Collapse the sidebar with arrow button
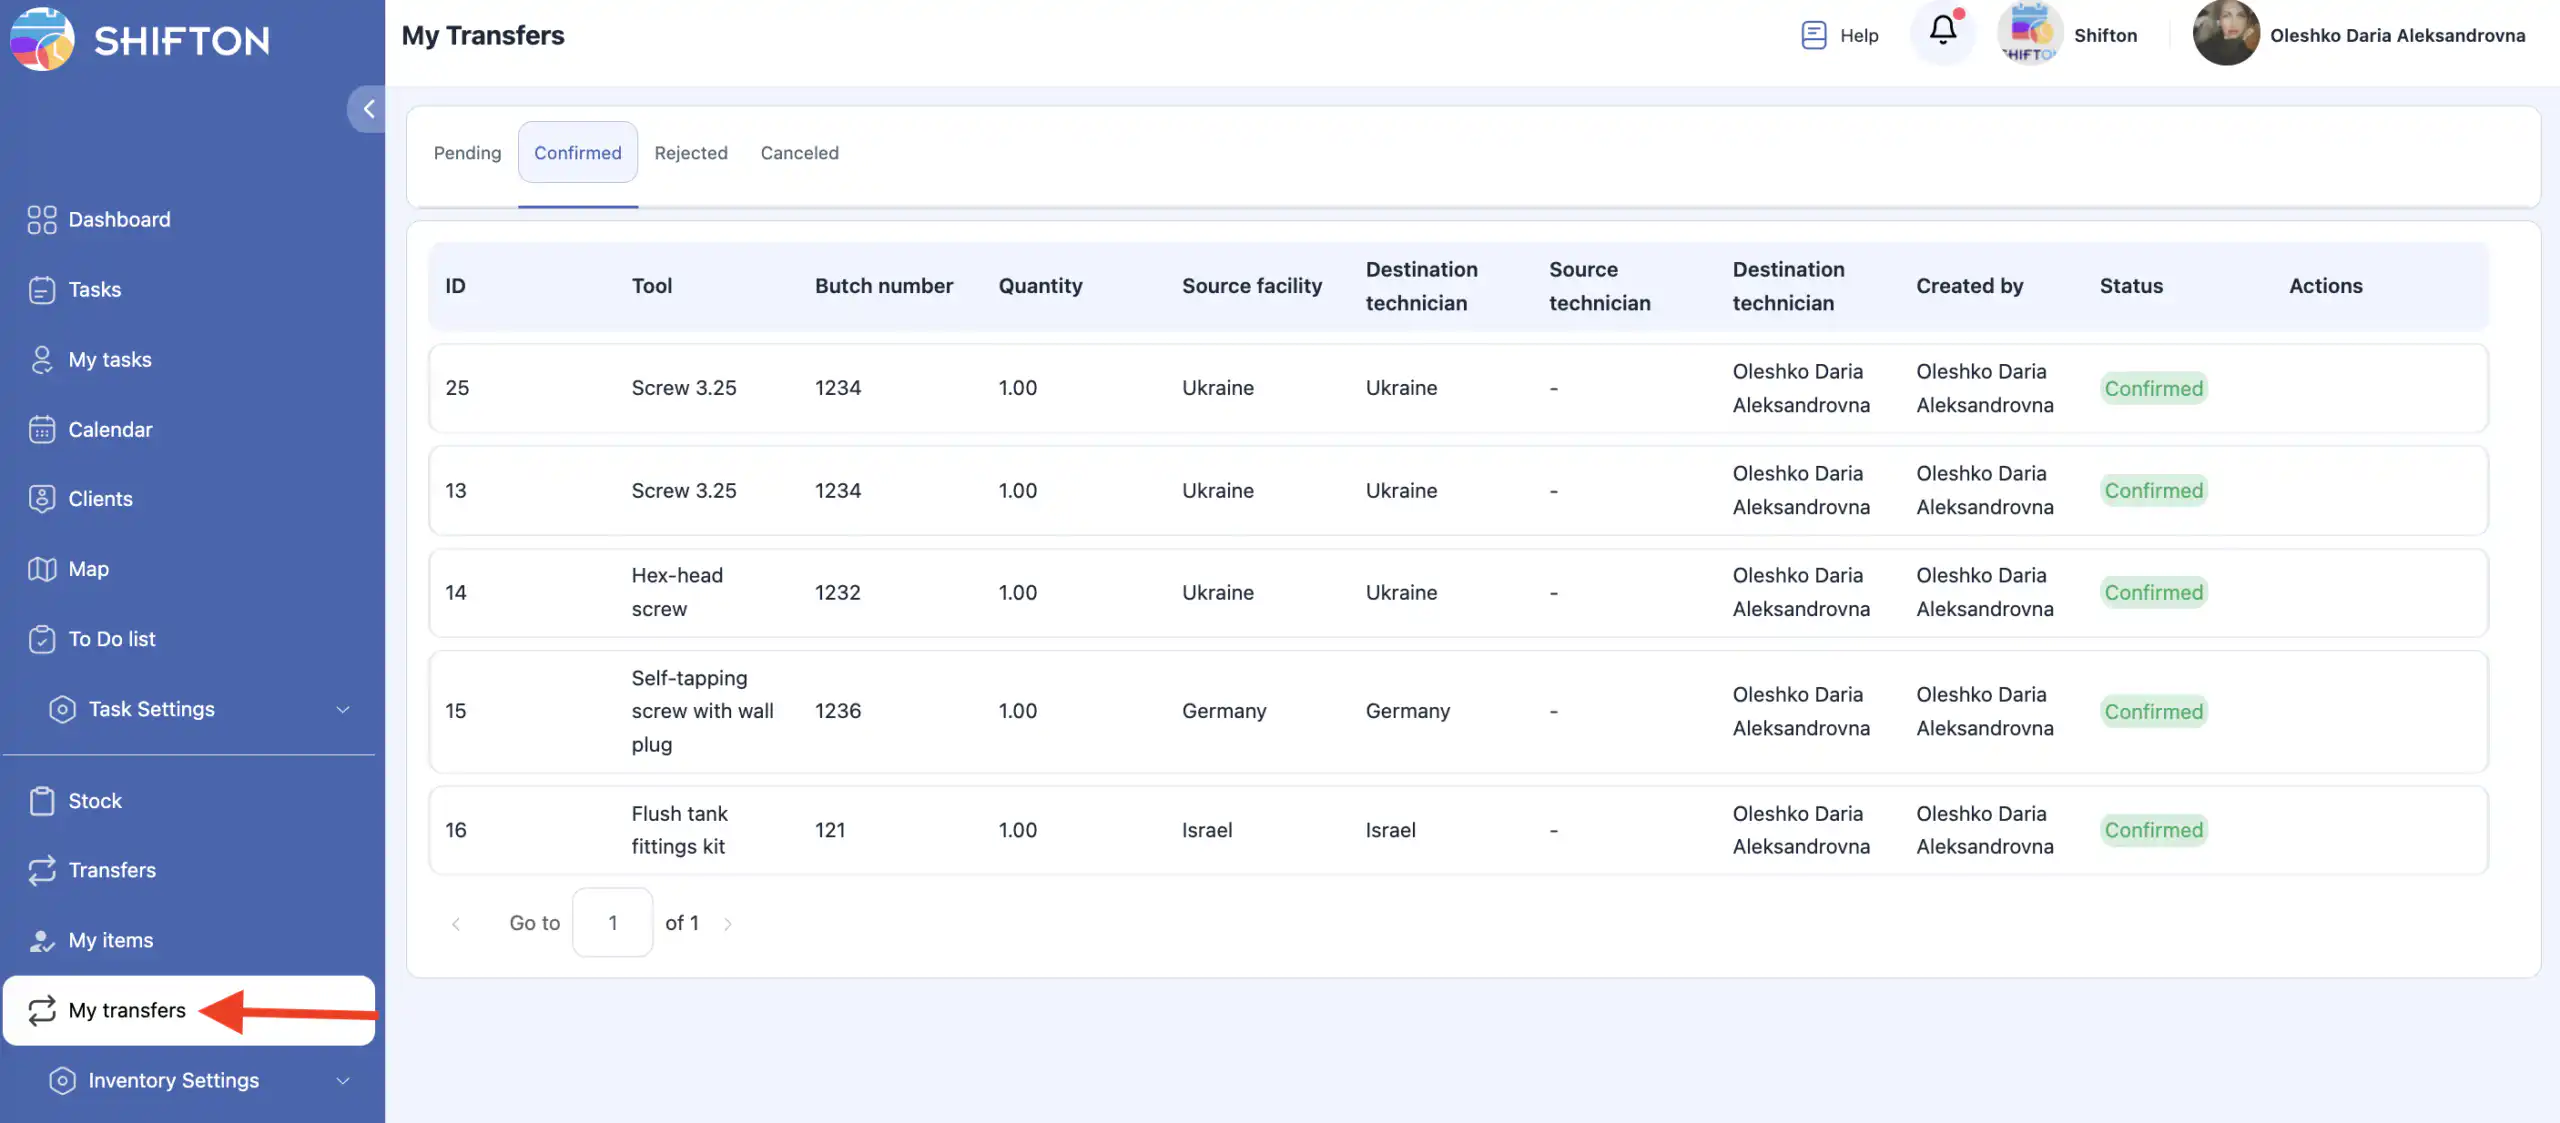This screenshot has height=1123, width=2560. (x=367, y=109)
